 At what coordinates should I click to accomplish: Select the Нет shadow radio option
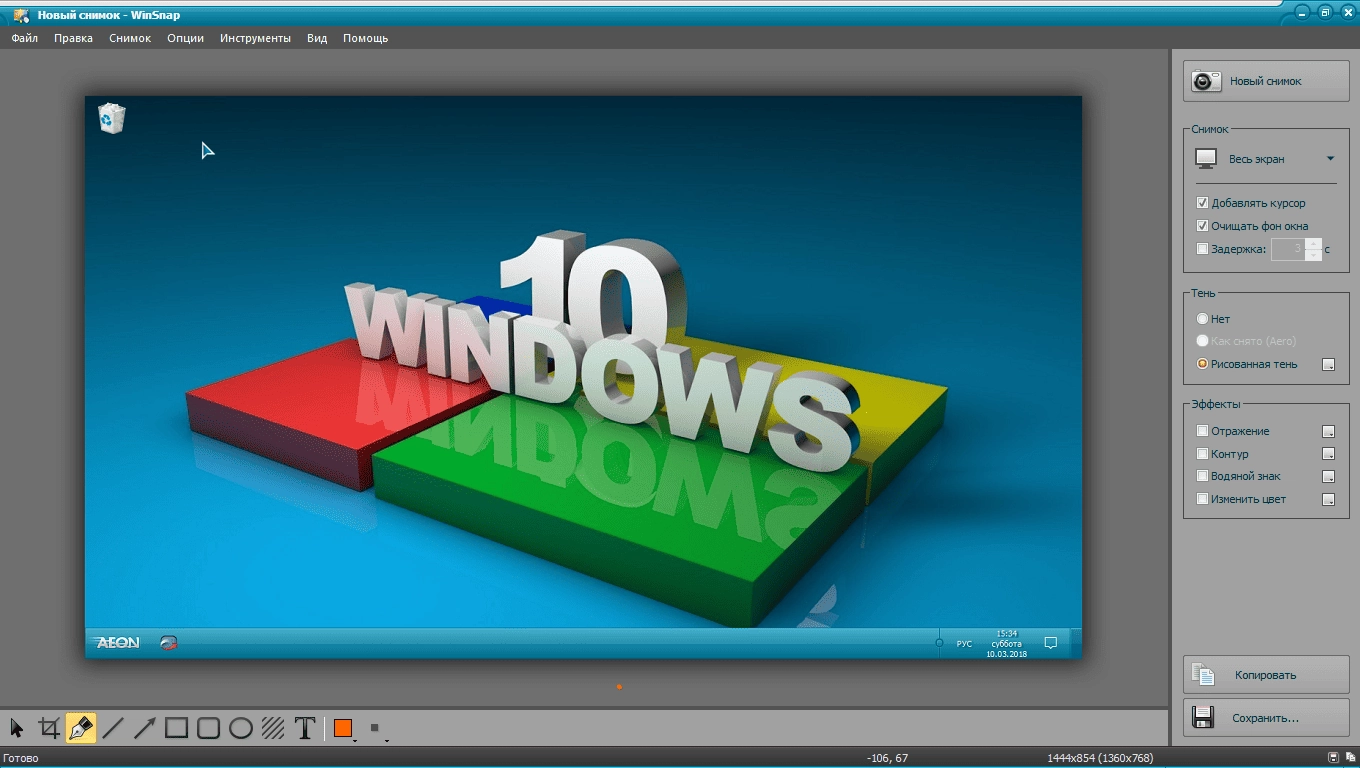[x=1202, y=319]
